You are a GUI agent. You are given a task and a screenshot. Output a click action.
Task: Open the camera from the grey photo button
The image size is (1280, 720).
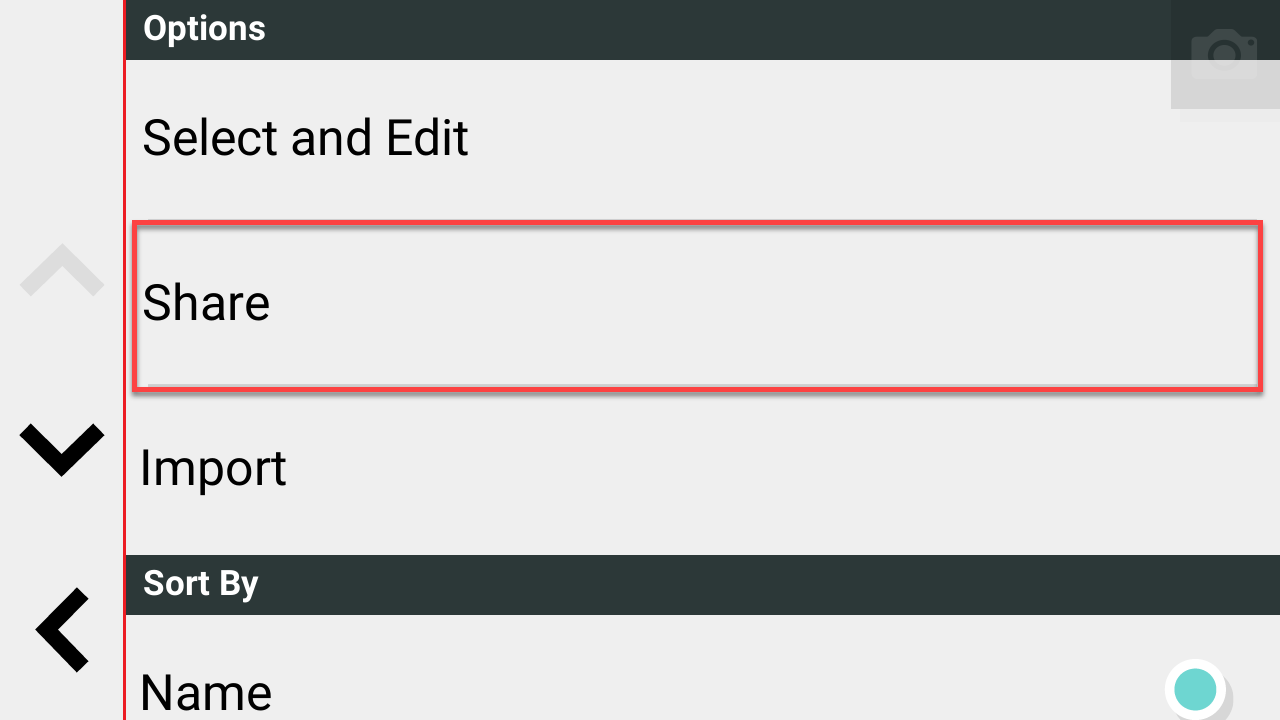click(1225, 54)
